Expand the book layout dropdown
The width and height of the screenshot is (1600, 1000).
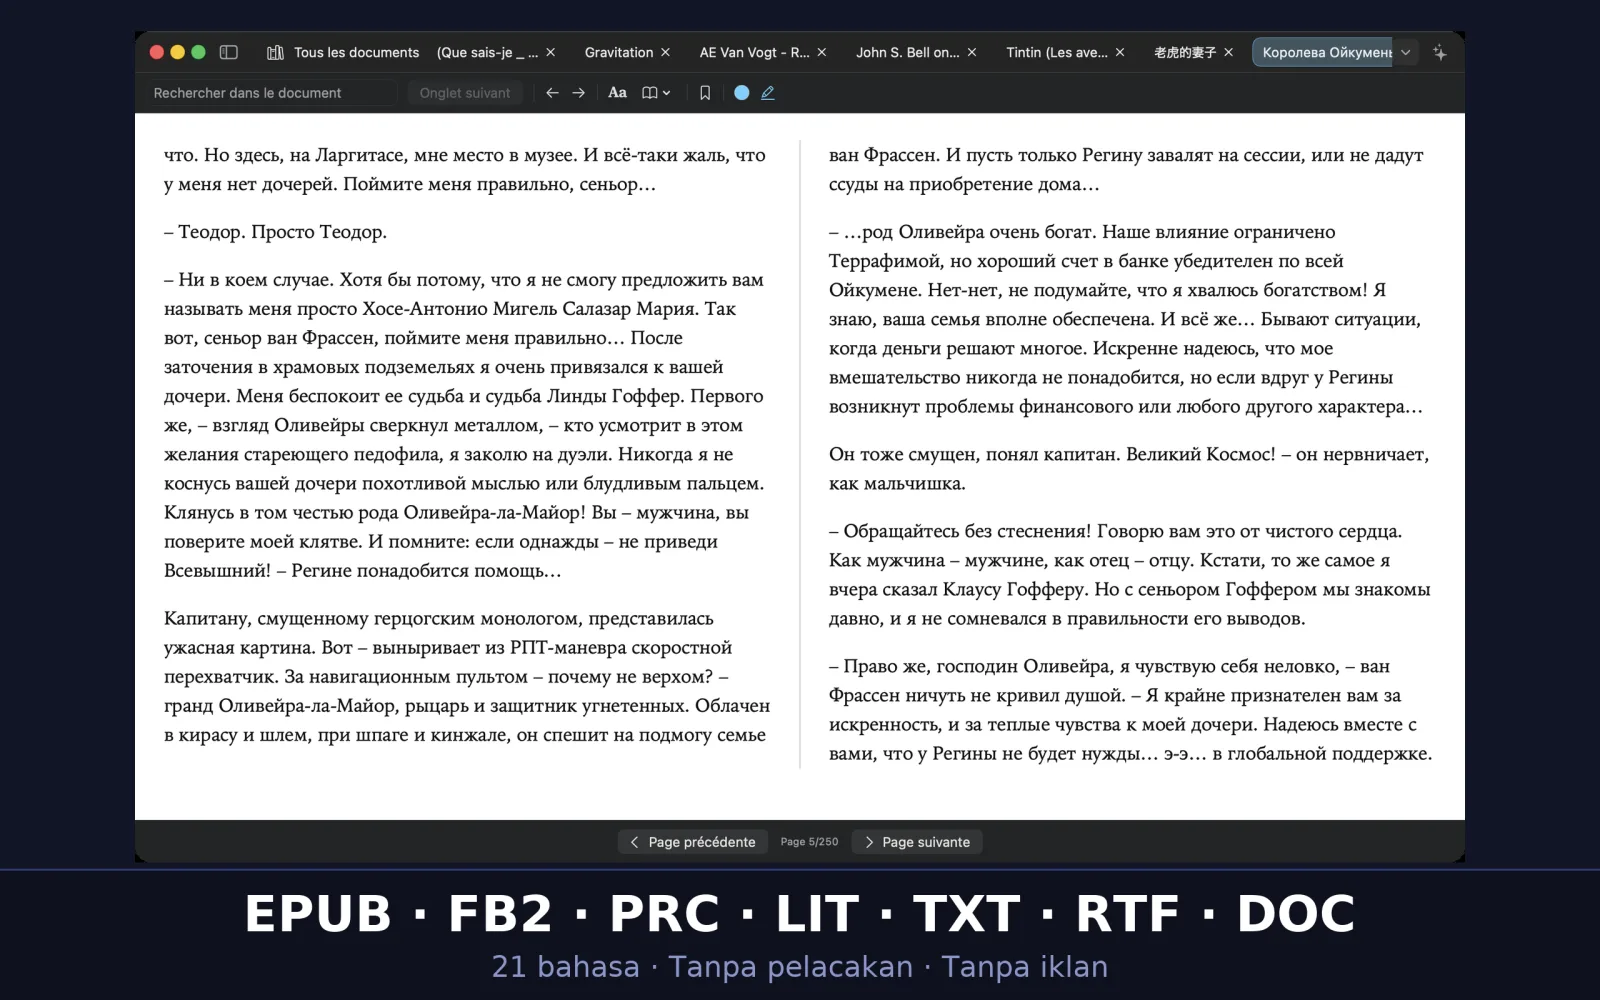point(656,92)
